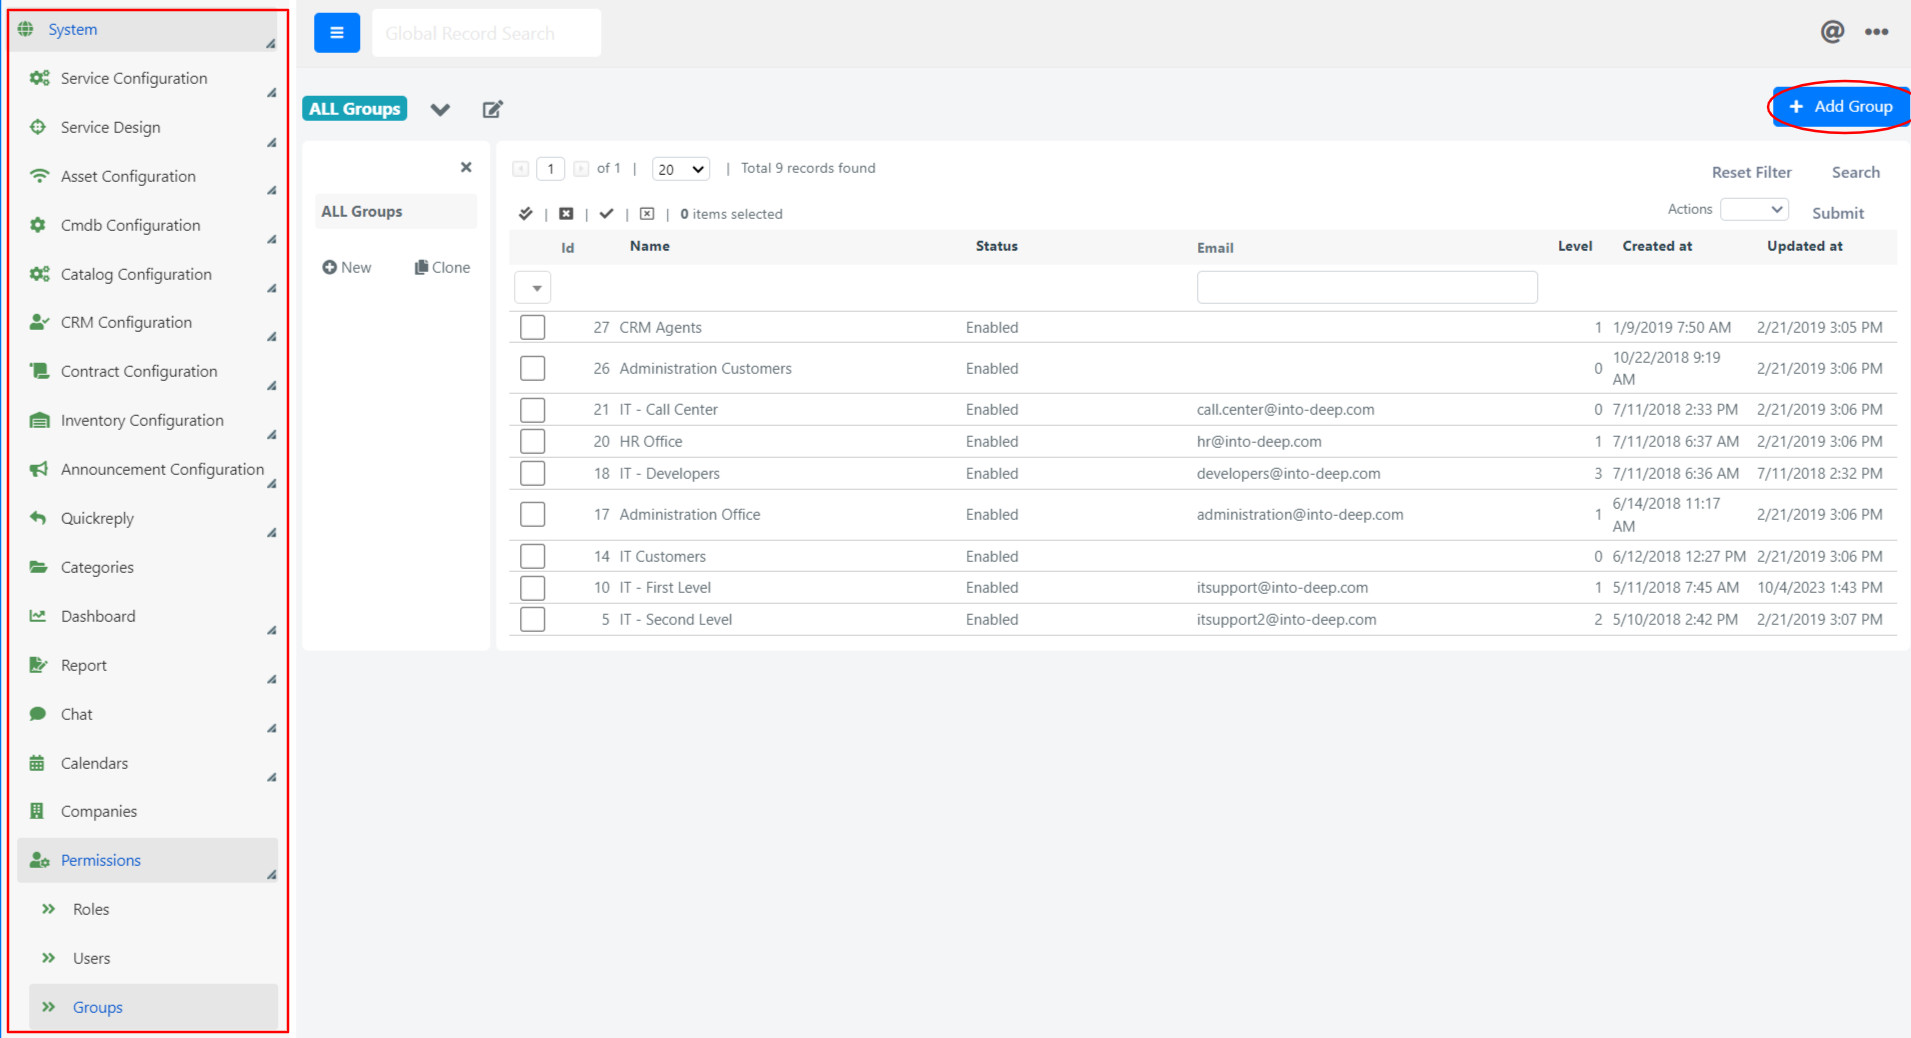This screenshot has width=1911, height=1038.
Task: Click the Categories folder icon
Action: pyautogui.click(x=38, y=567)
